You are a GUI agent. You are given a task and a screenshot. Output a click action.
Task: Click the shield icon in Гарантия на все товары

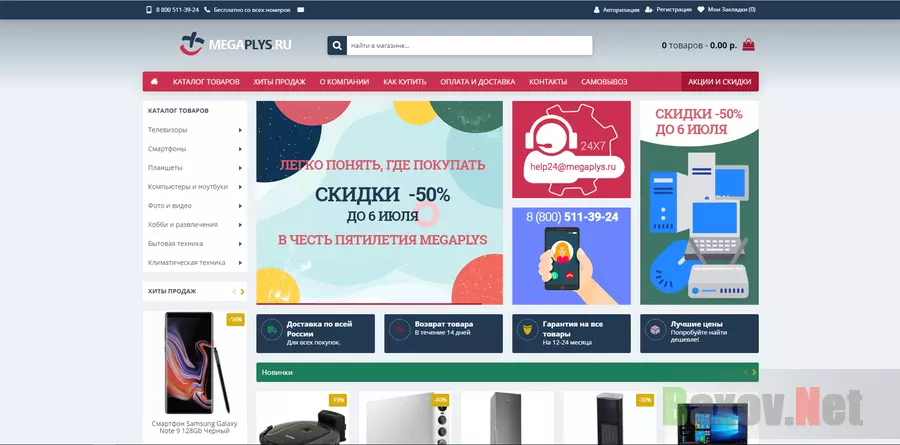527,330
